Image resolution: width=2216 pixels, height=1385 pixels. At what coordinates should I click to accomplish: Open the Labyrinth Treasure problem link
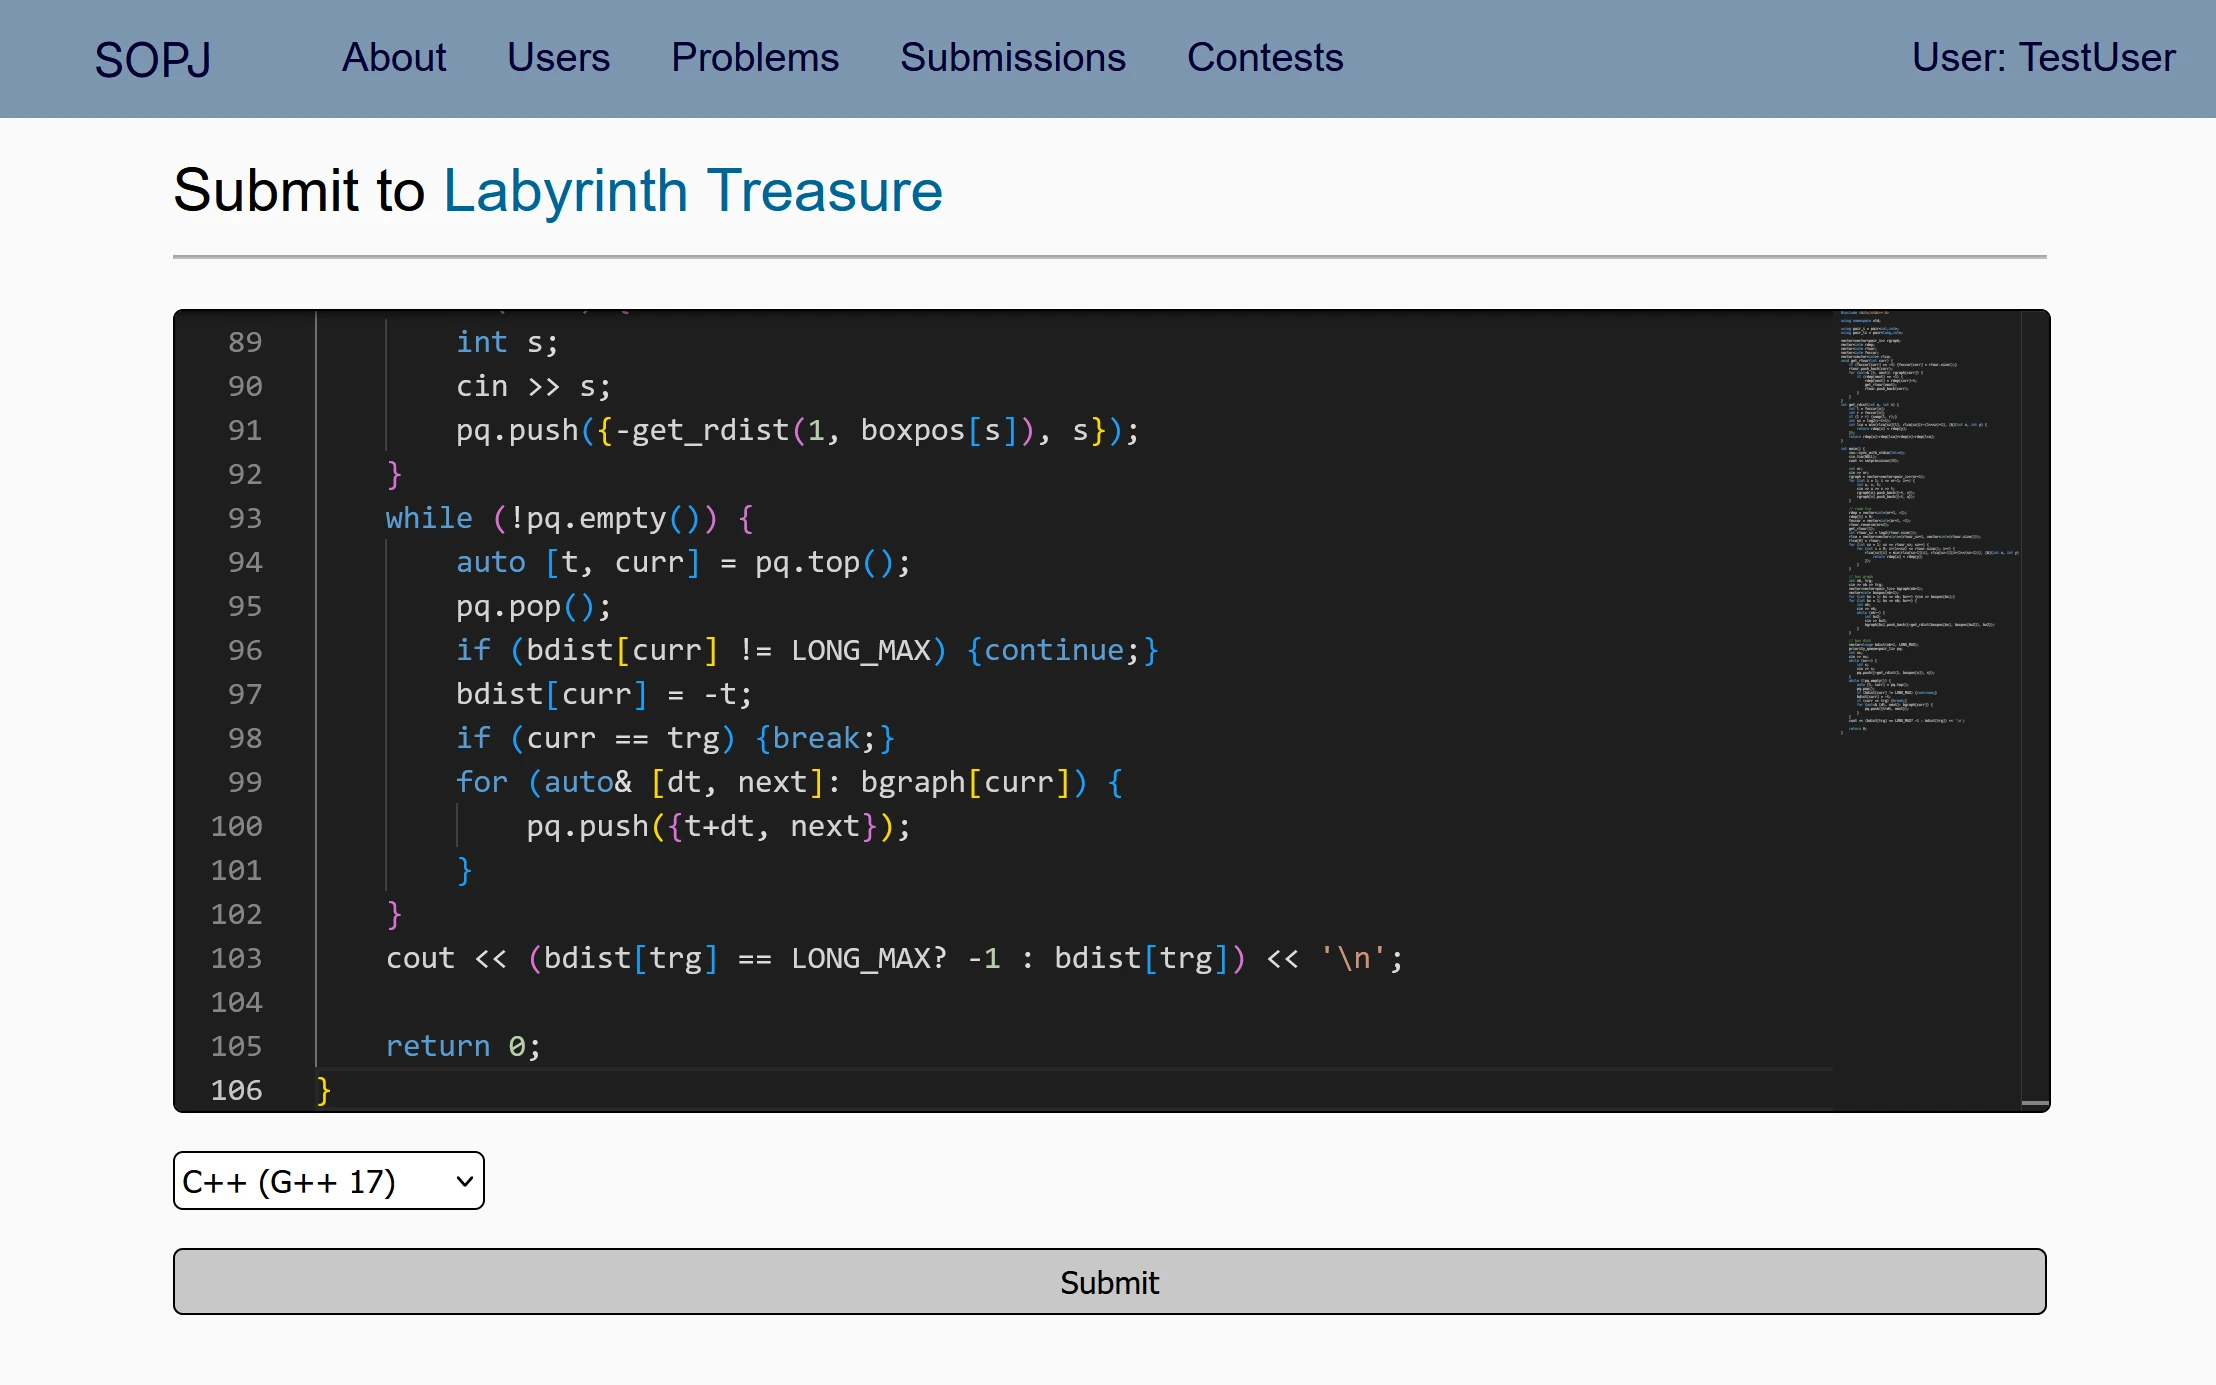point(692,190)
